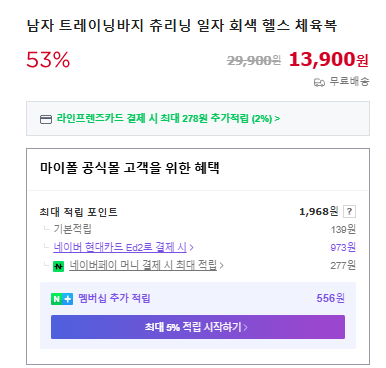Click the question mark help icon

coord(349,211)
